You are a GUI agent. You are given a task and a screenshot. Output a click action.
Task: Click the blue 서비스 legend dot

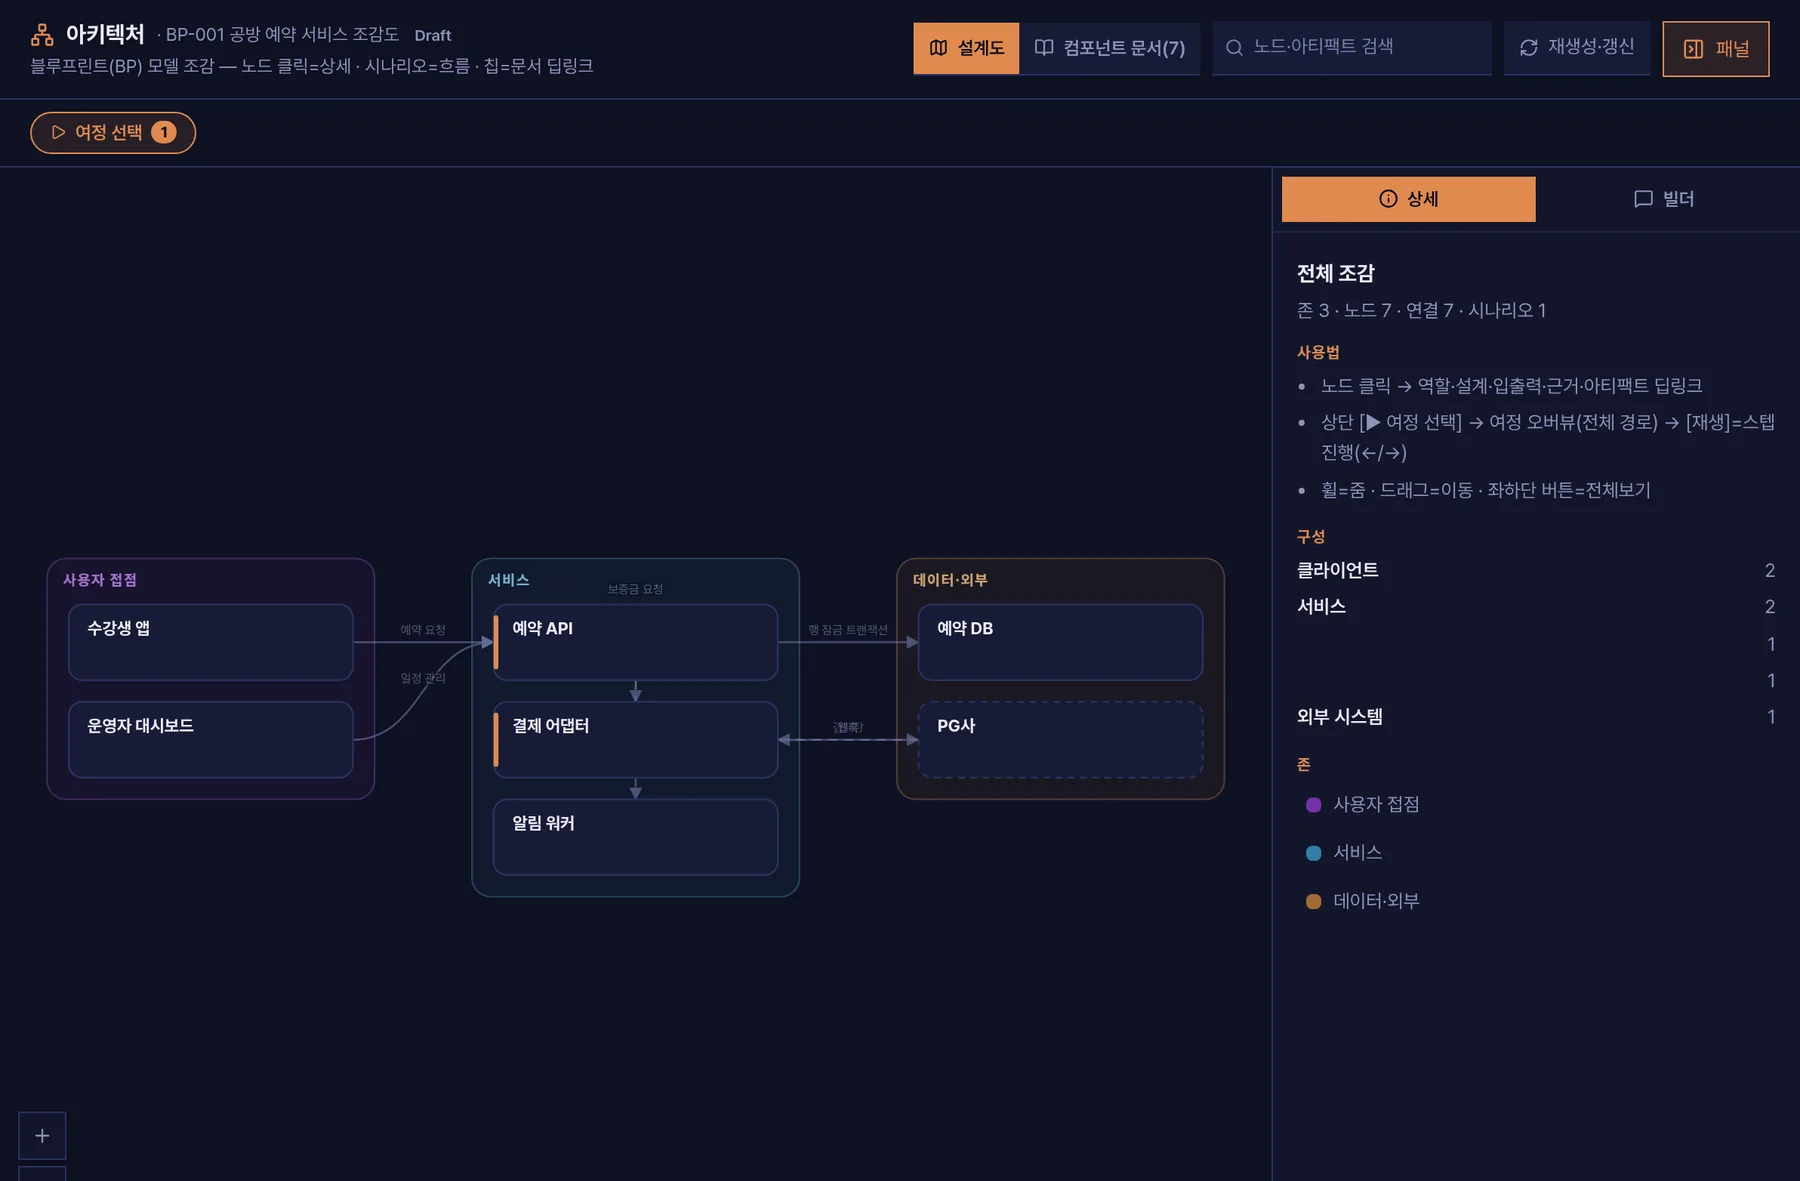(1314, 853)
